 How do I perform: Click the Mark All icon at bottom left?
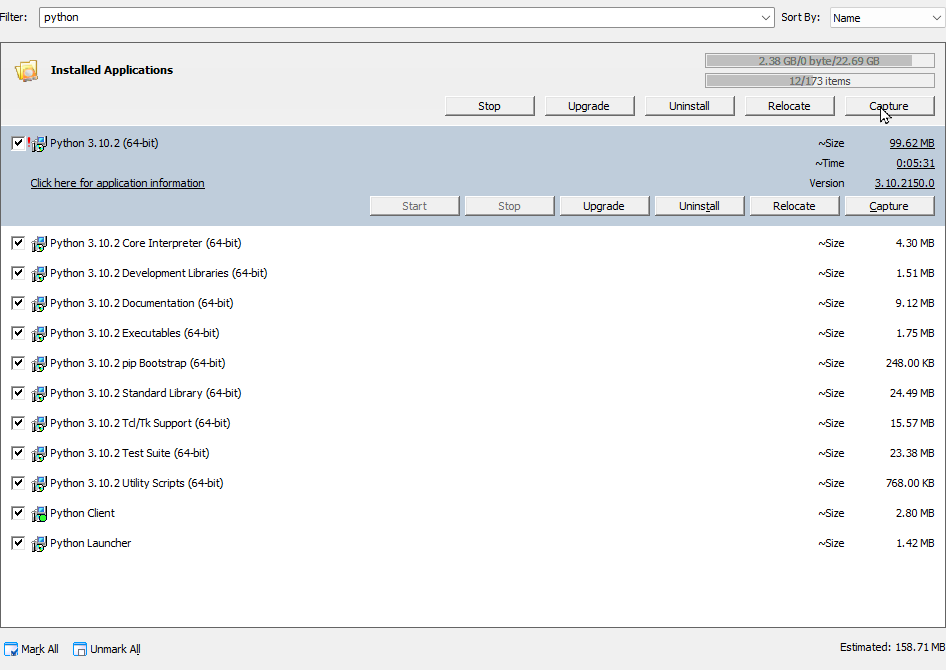point(10,649)
